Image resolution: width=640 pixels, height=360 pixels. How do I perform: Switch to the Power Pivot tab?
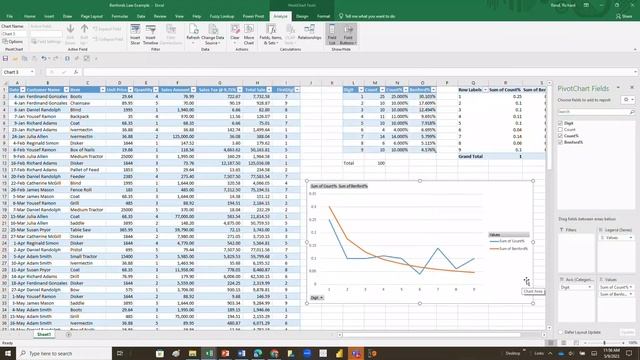[253, 16]
